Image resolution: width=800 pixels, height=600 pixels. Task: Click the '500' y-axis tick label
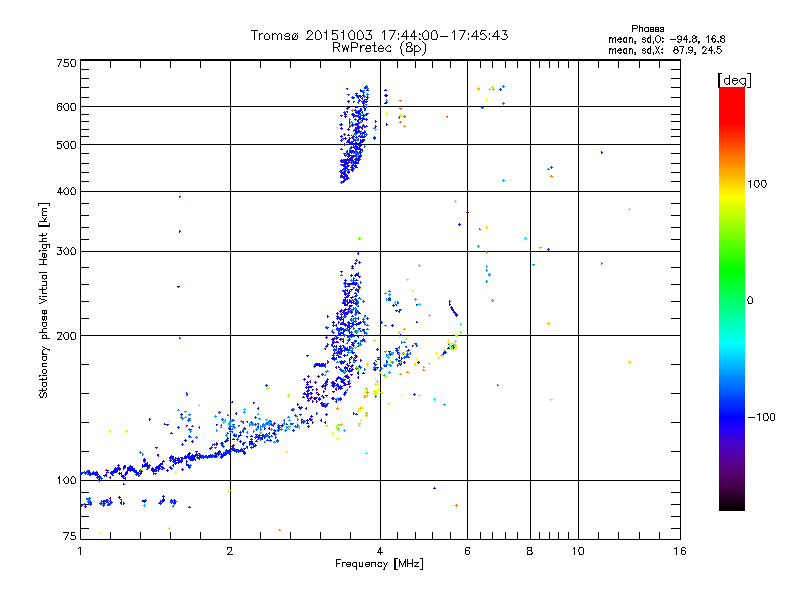[66, 145]
